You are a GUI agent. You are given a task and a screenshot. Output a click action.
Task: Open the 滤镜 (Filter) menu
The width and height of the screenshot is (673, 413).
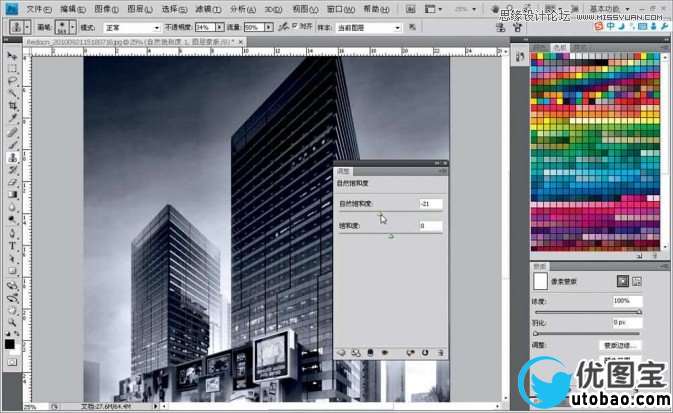(208, 9)
